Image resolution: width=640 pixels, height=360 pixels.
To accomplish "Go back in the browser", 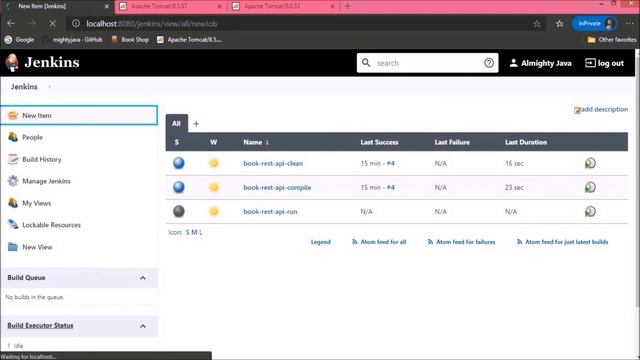I will tap(11, 24).
